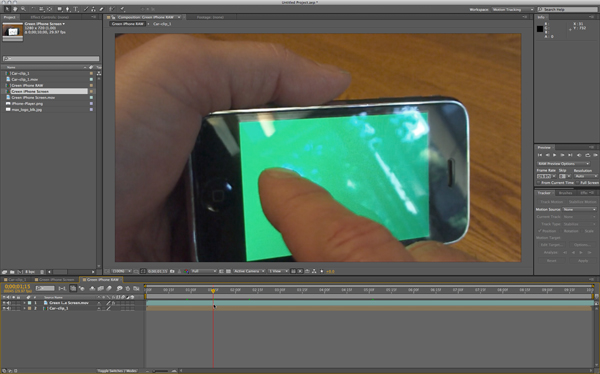Toggle the Rotation checkbox in Tracker

click(561, 231)
